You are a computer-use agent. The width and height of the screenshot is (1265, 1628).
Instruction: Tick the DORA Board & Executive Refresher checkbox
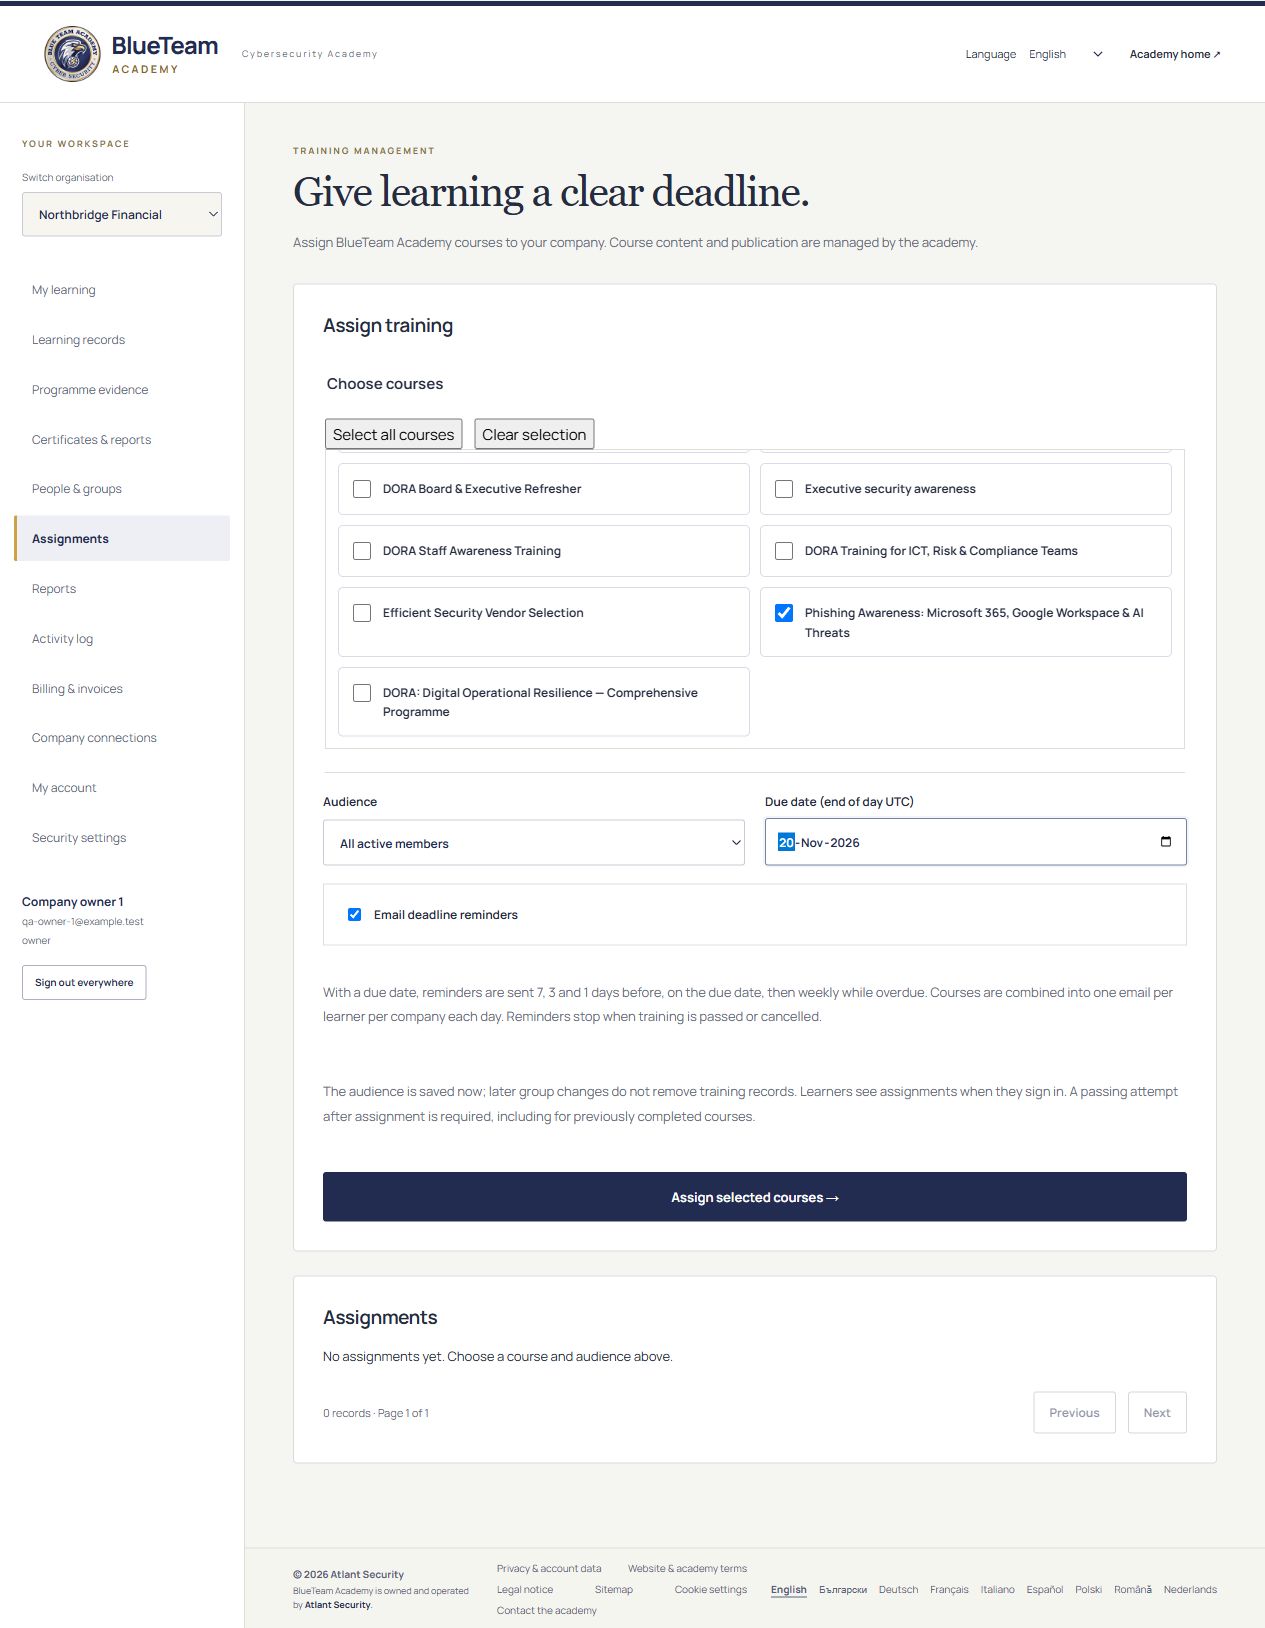coord(362,489)
